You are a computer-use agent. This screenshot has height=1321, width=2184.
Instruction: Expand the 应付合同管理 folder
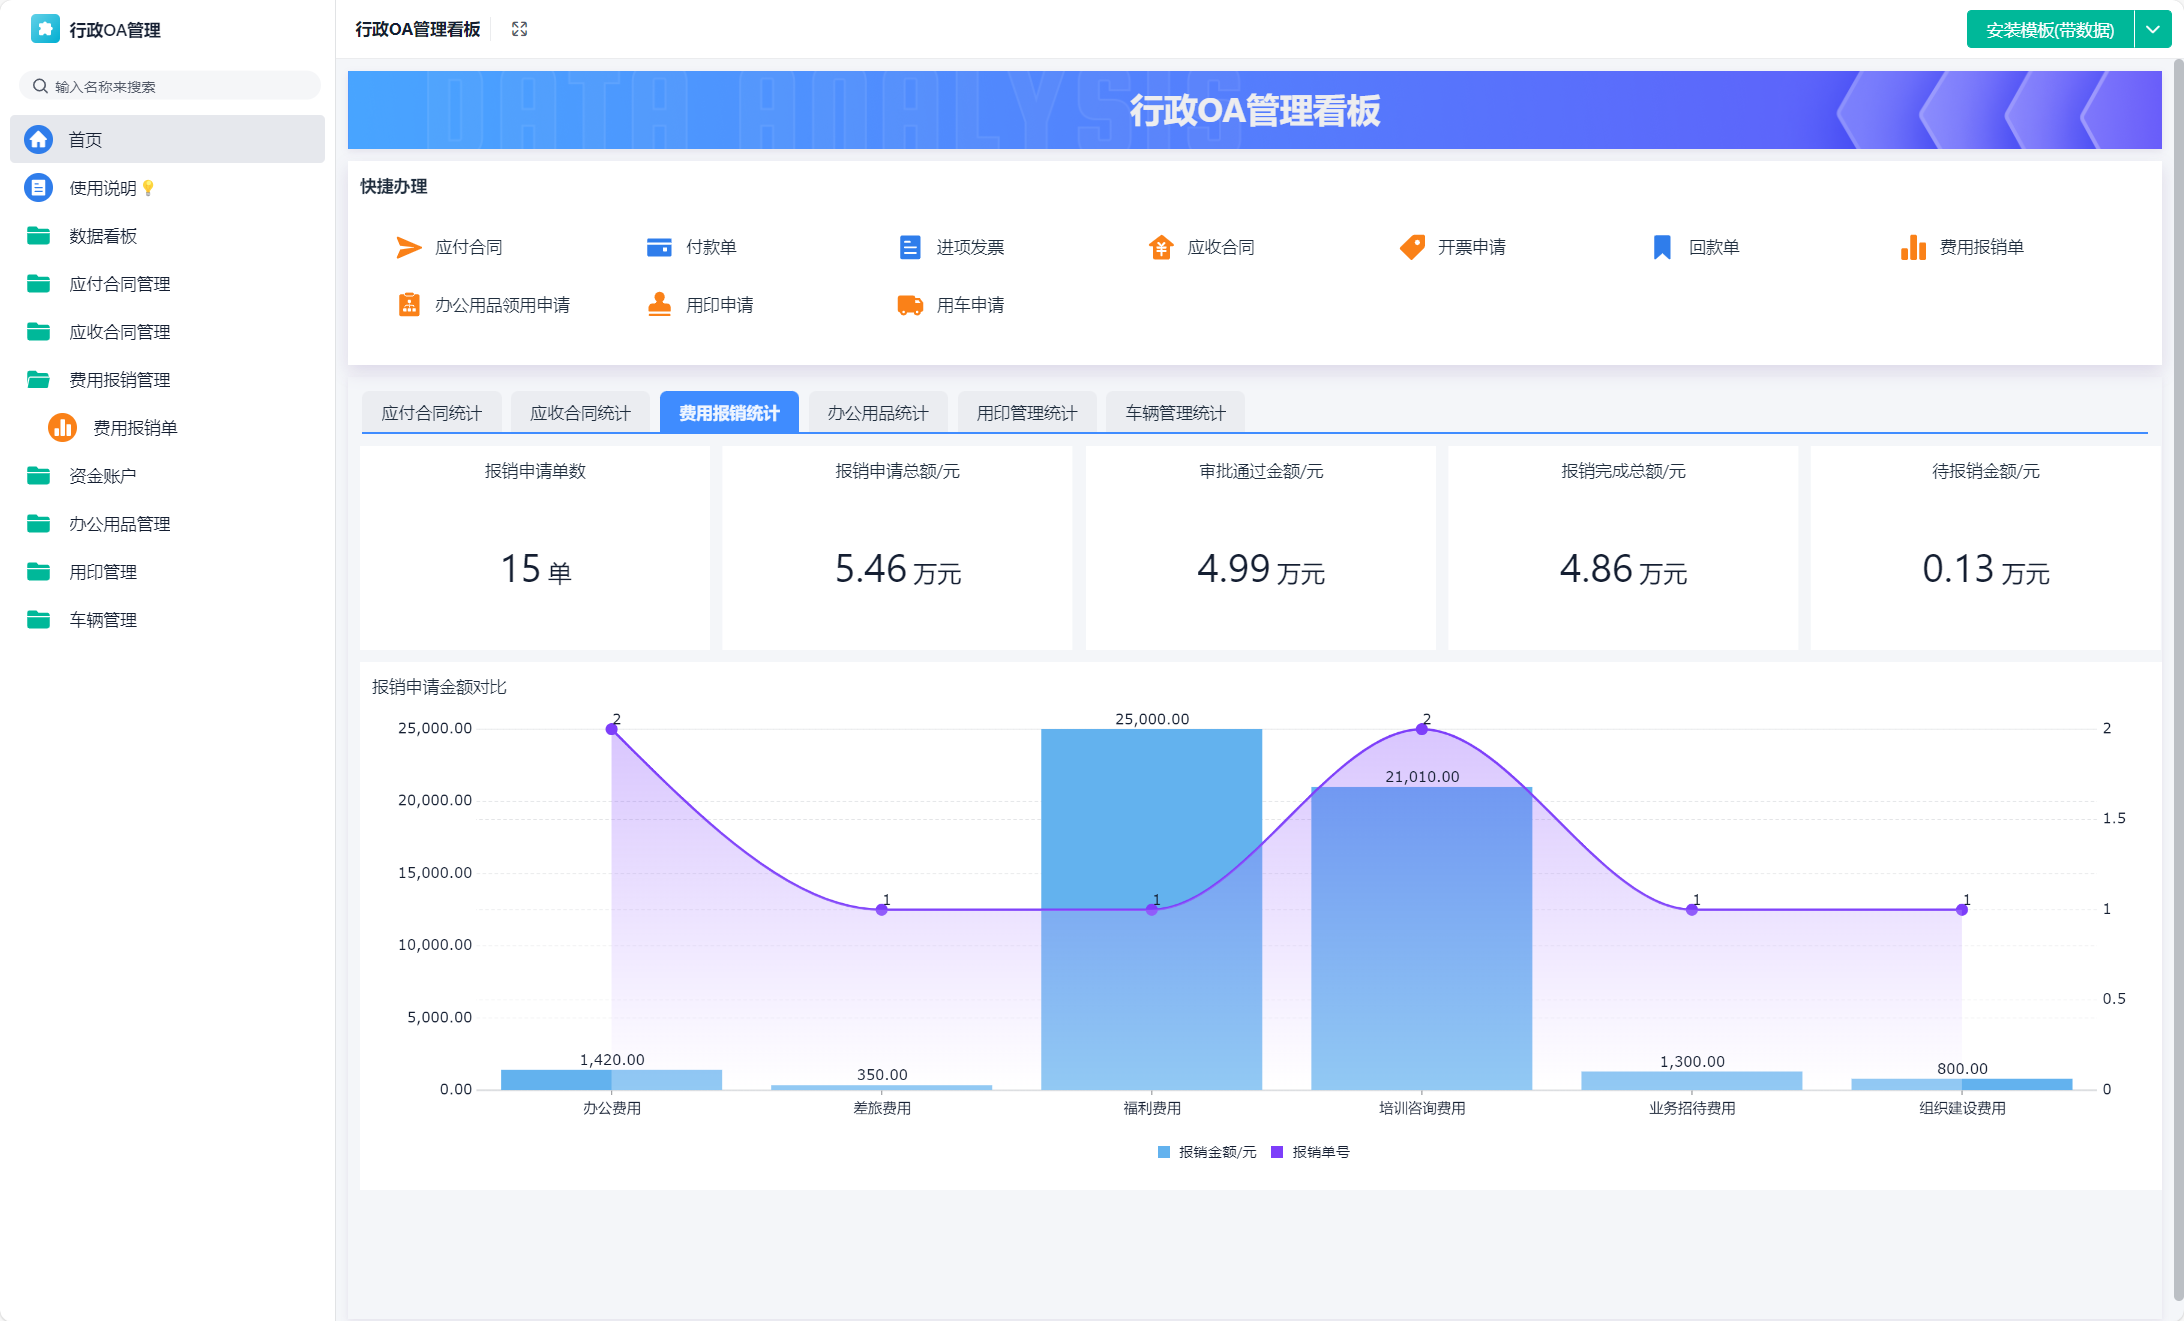pyautogui.click(x=119, y=284)
